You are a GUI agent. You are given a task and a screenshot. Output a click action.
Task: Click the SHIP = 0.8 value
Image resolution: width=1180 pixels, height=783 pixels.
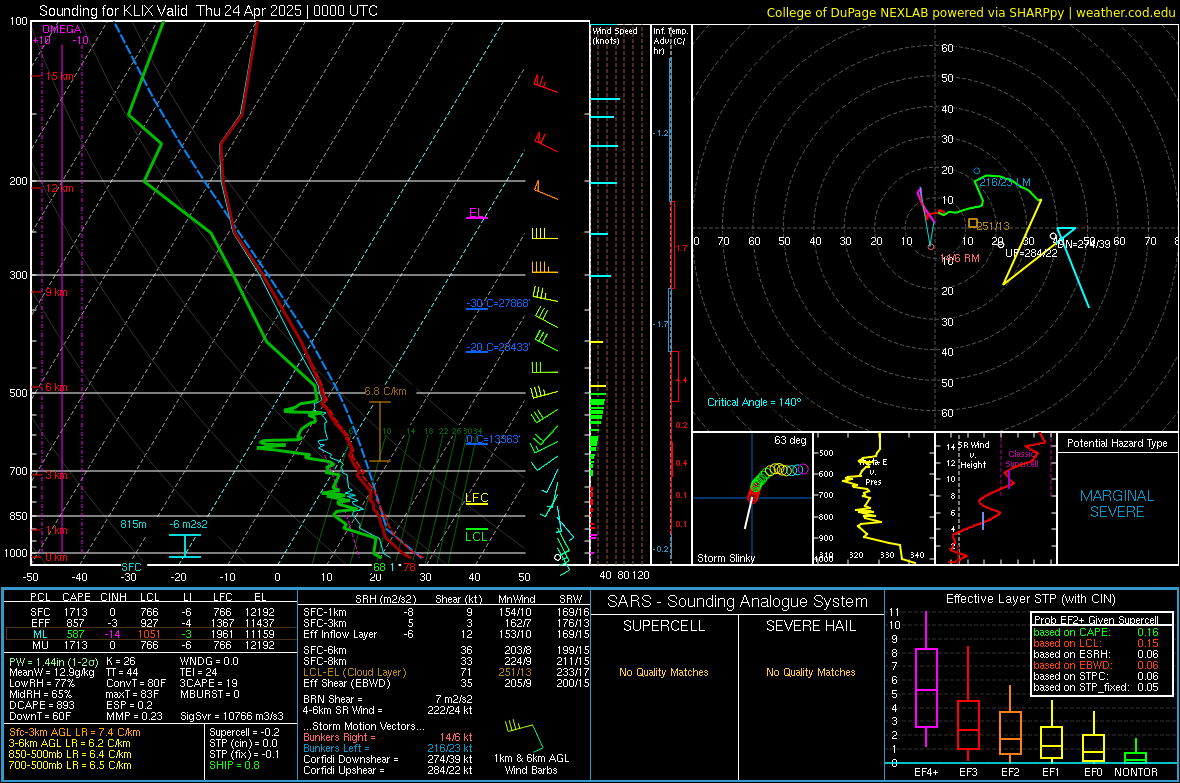click(x=234, y=765)
